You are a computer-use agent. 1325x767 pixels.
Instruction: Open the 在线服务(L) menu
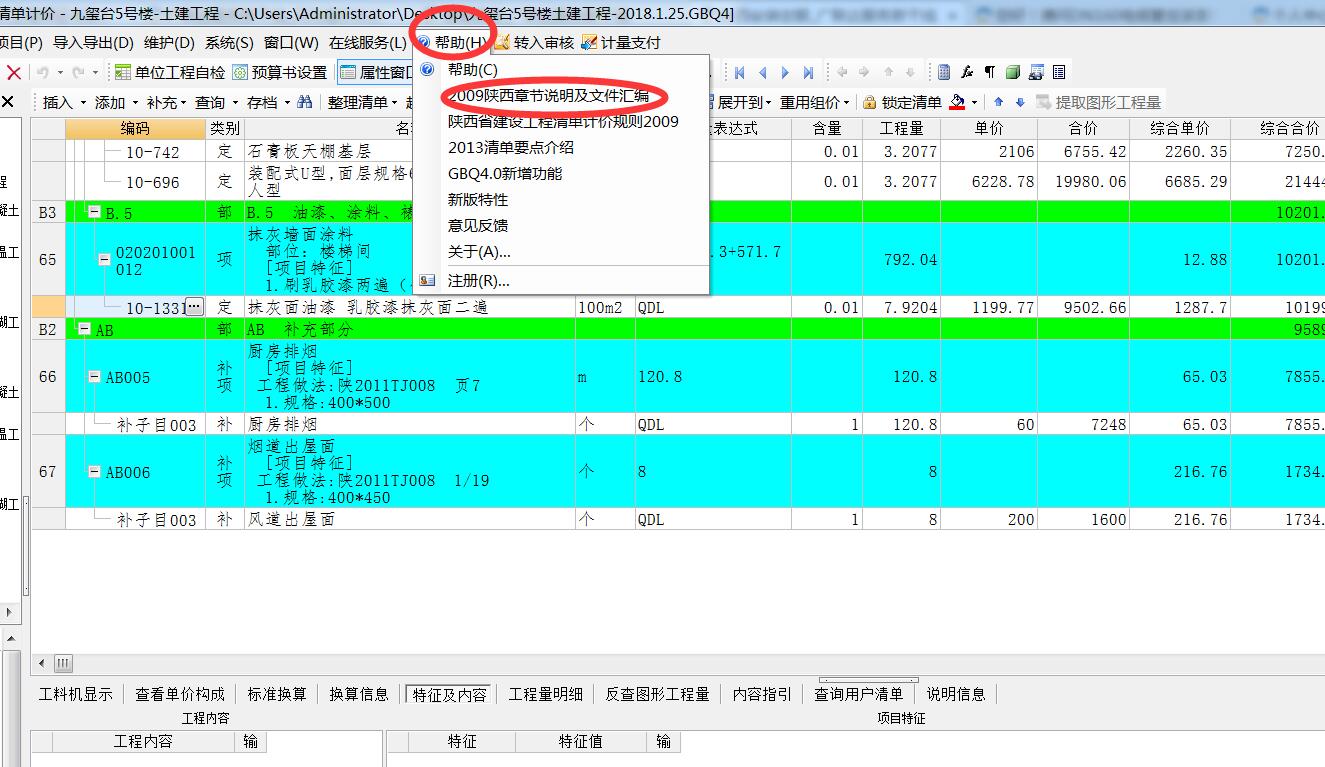tap(368, 42)
